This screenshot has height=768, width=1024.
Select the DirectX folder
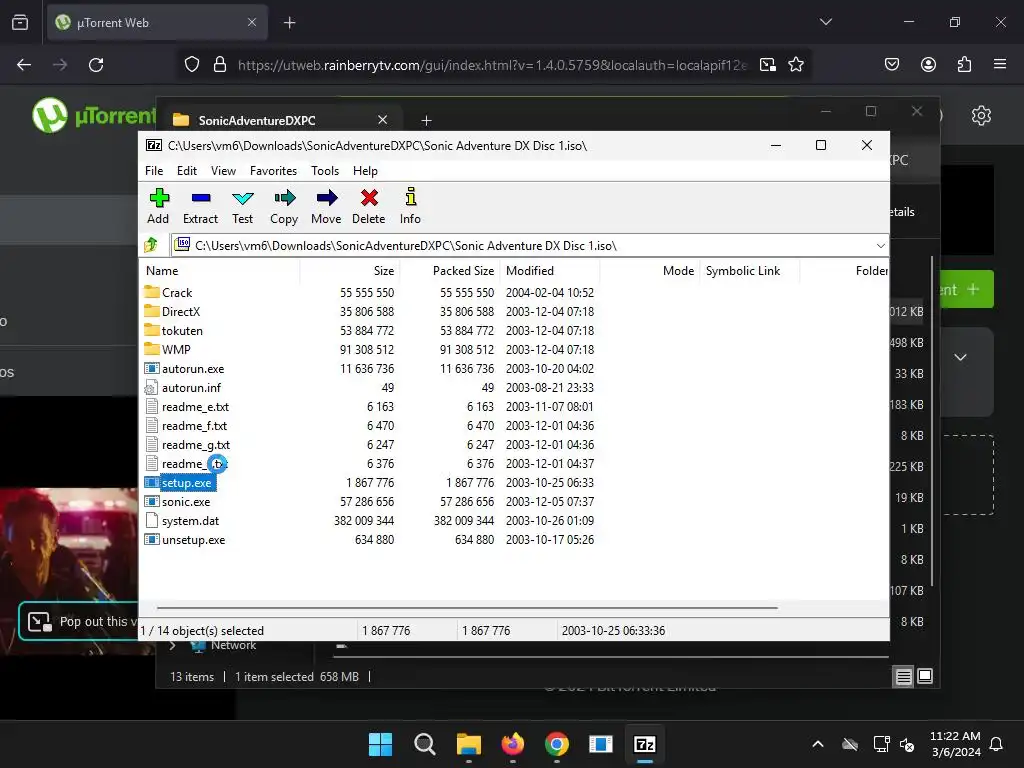(x=181, y=312)
